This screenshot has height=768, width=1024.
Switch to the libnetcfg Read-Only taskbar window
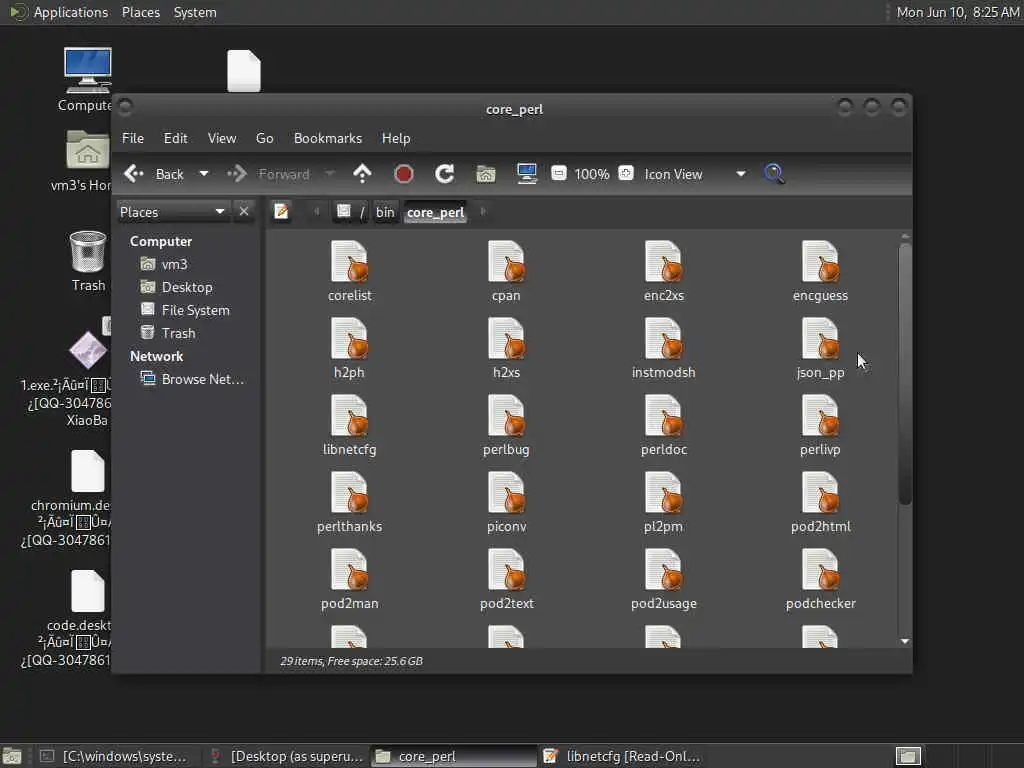pos(622,756)
